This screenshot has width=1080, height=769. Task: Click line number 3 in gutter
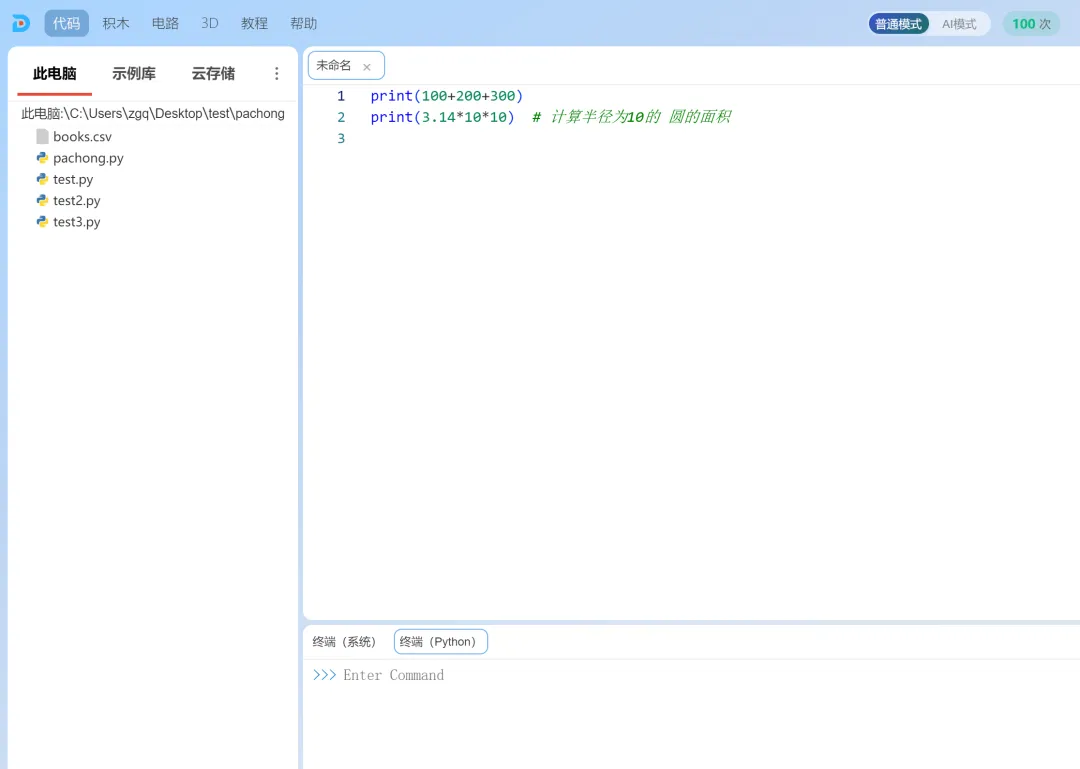pos(341,139)
